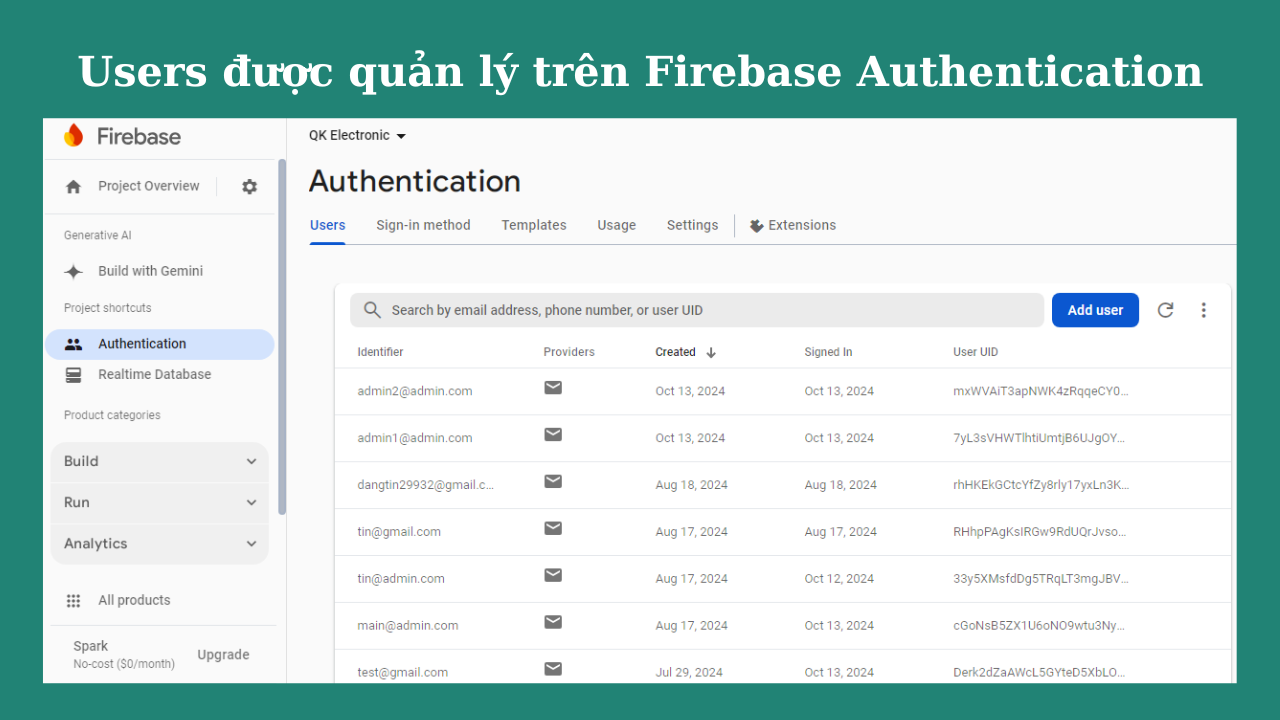Switch to the Users tab
The image size is (1280, 720).
click(x=328, y=226)
